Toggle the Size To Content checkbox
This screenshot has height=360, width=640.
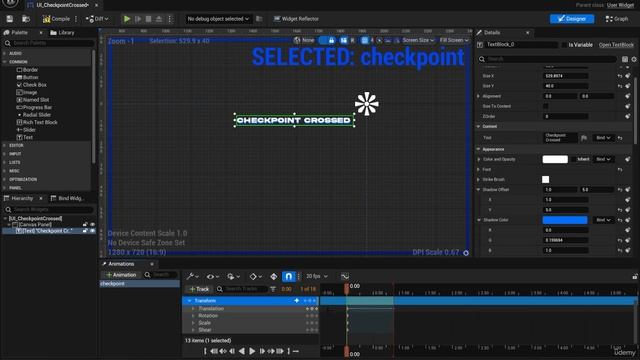tap(546, 106)
